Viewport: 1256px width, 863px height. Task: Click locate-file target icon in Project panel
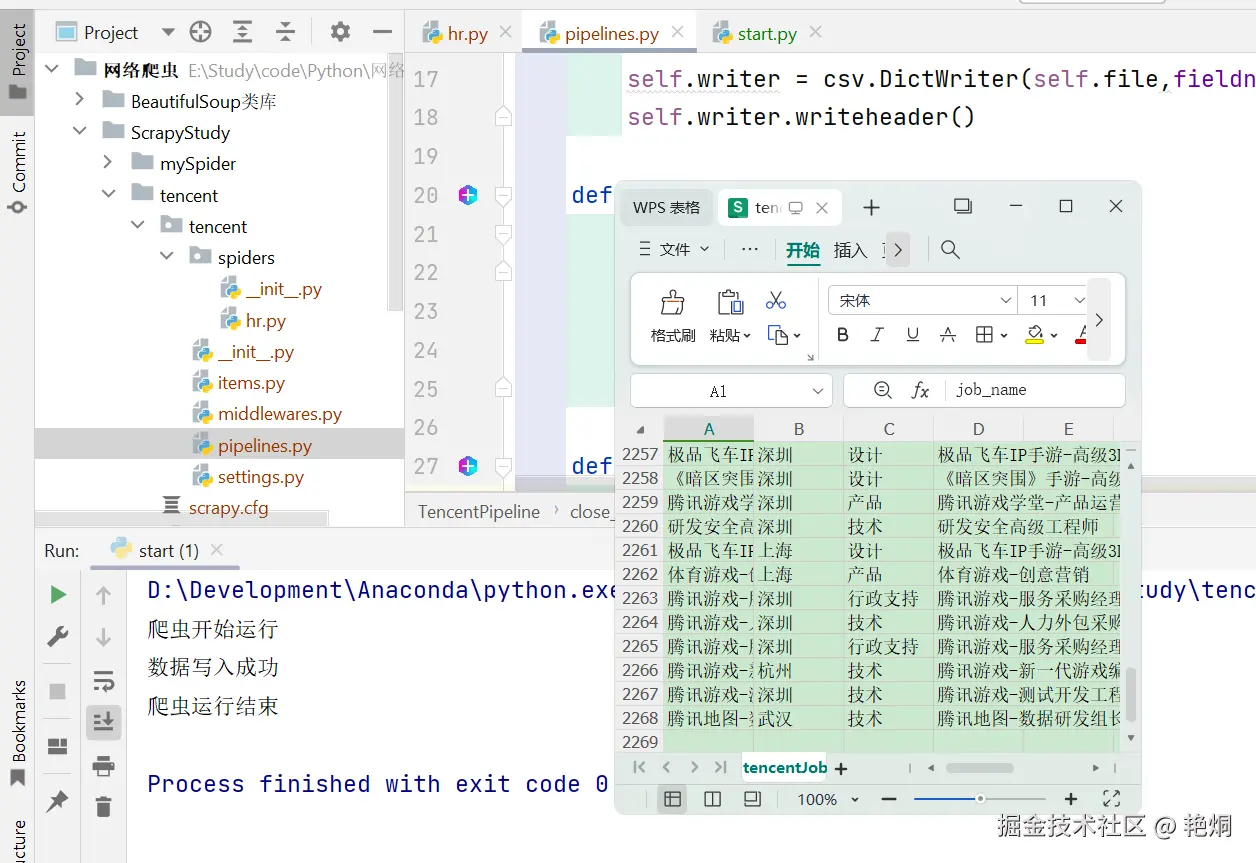200,32
